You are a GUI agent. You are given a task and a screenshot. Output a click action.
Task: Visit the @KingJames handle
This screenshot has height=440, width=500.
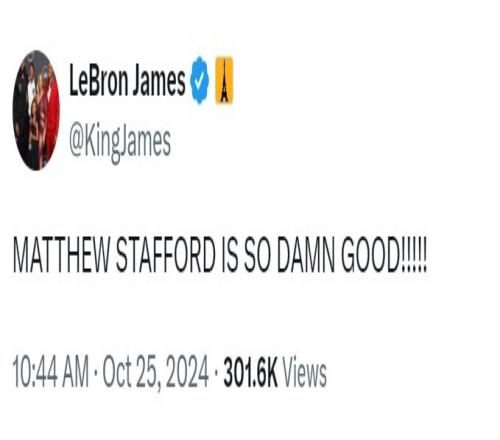120,143
